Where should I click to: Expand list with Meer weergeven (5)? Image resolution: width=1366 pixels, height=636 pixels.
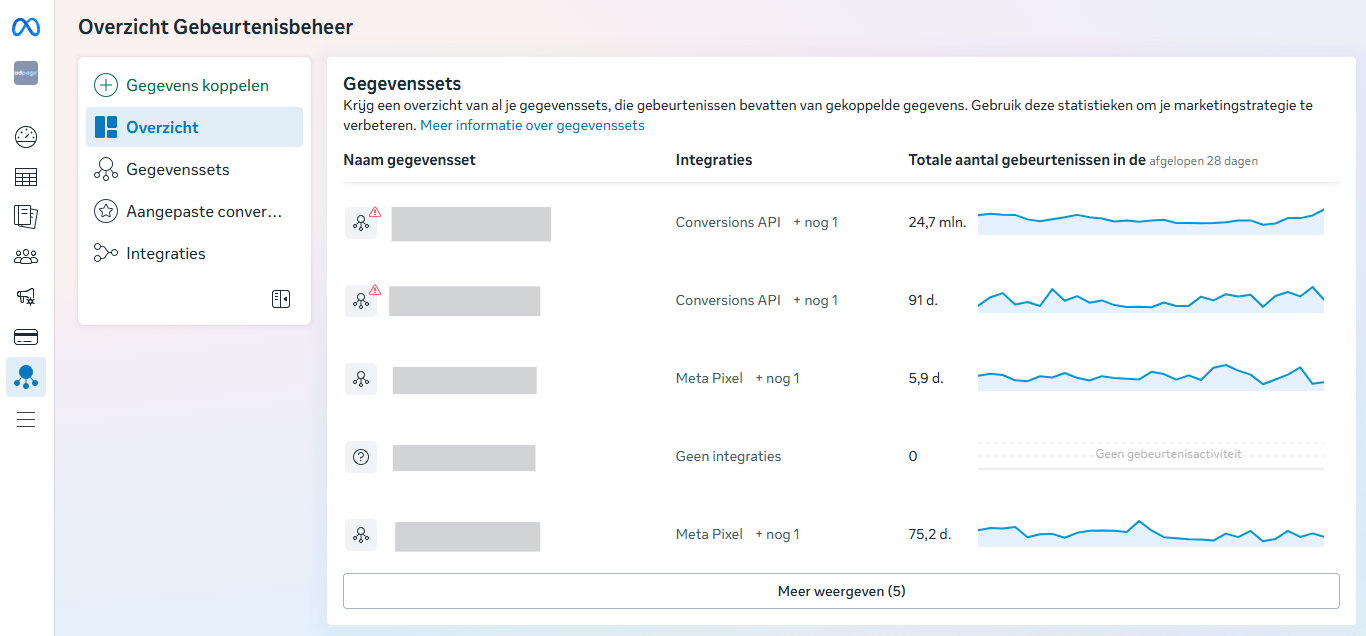tap(841, 591)
